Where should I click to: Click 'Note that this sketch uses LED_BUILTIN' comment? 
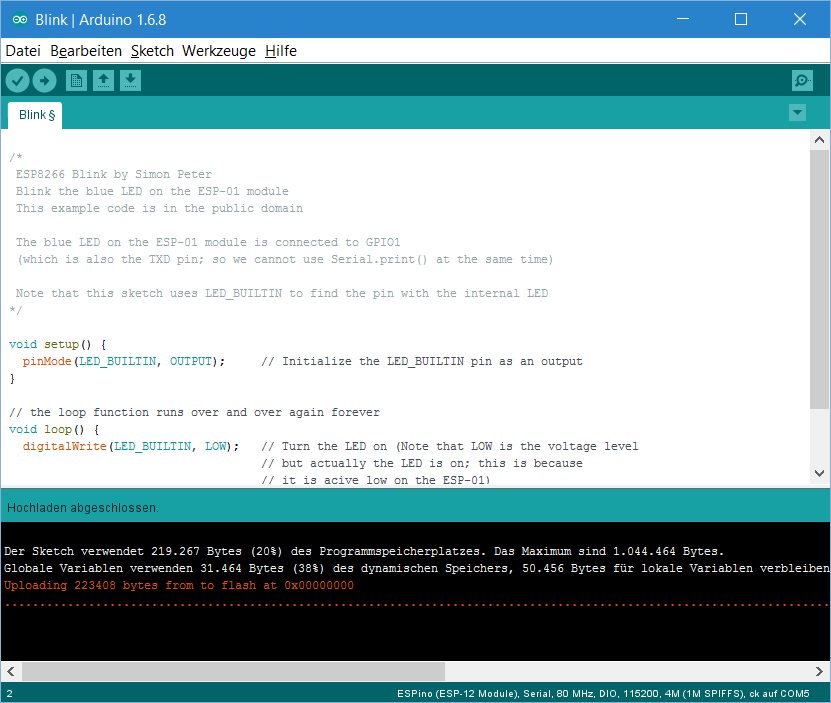point(281,293)
